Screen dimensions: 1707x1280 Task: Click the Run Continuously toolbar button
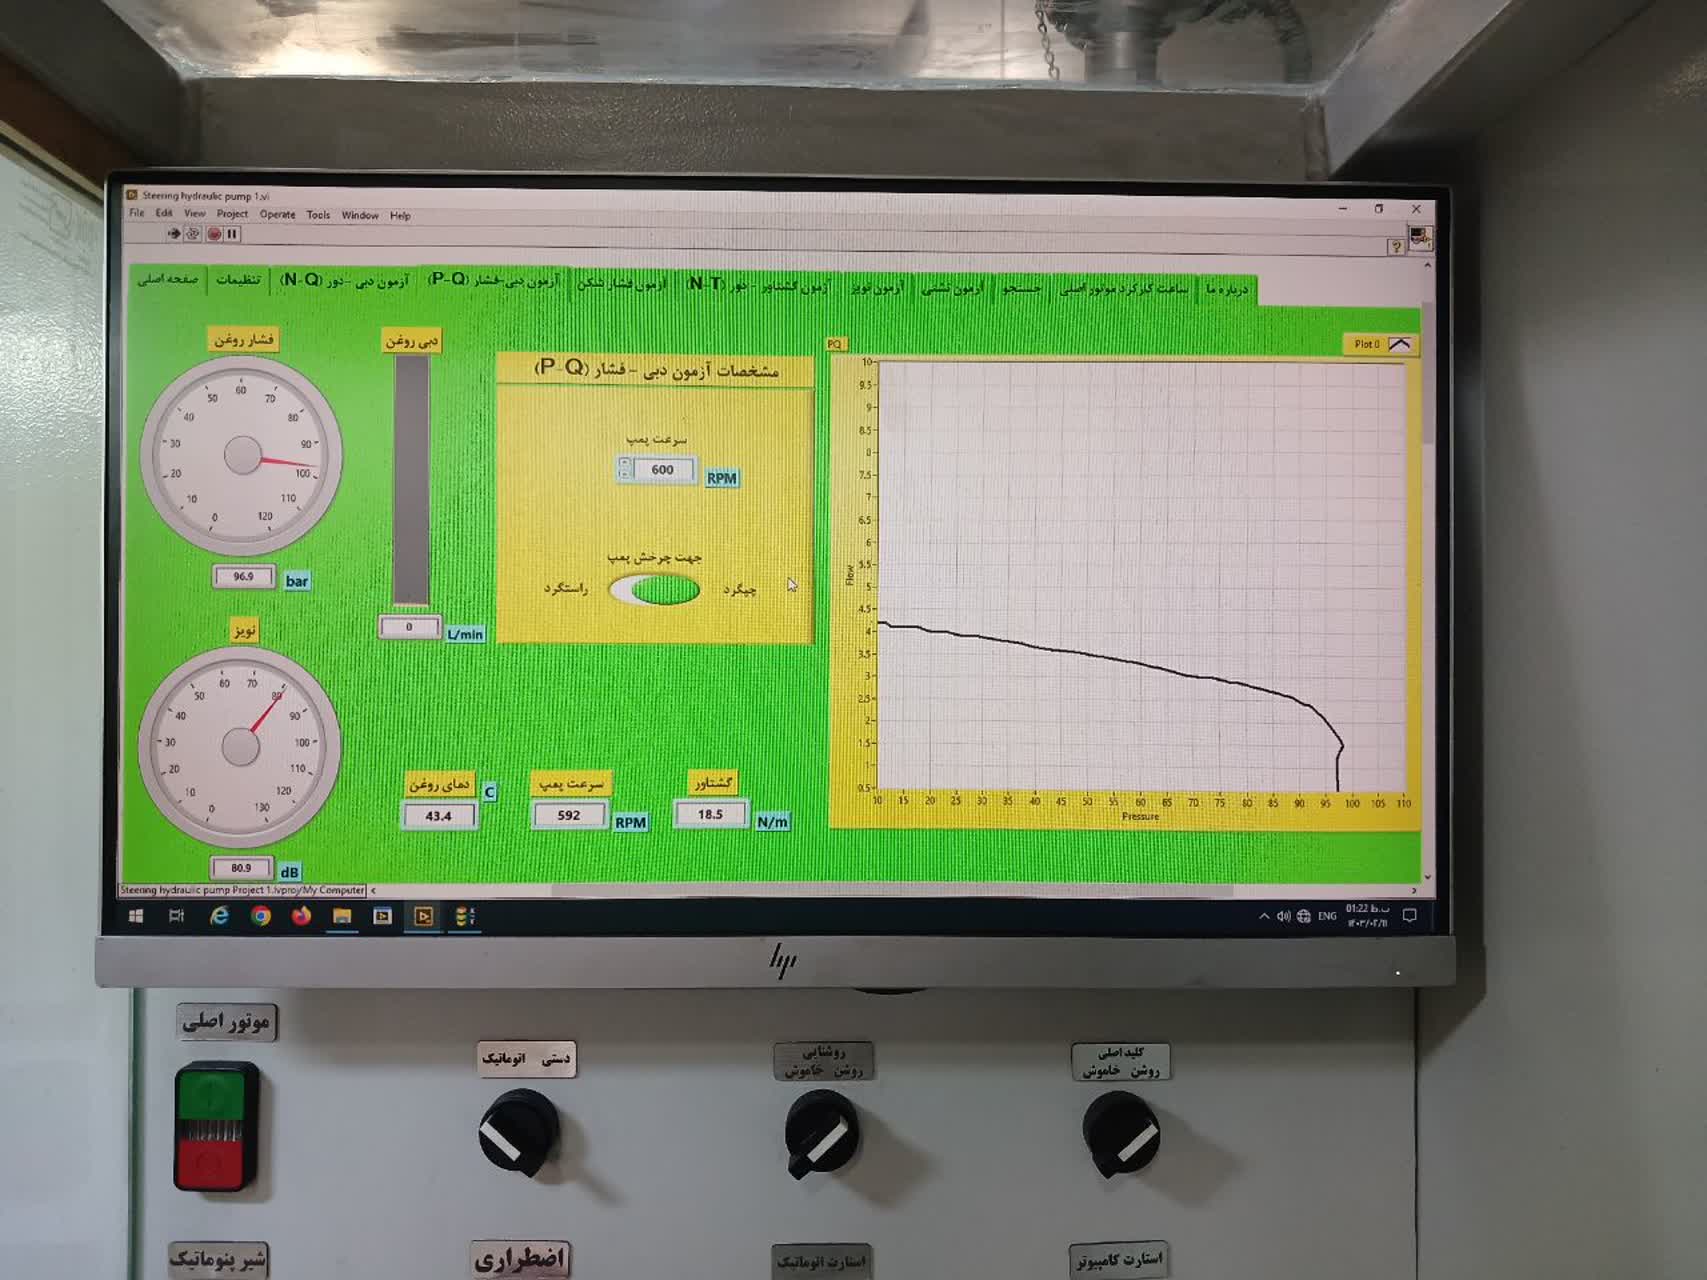tap(193, 233)
